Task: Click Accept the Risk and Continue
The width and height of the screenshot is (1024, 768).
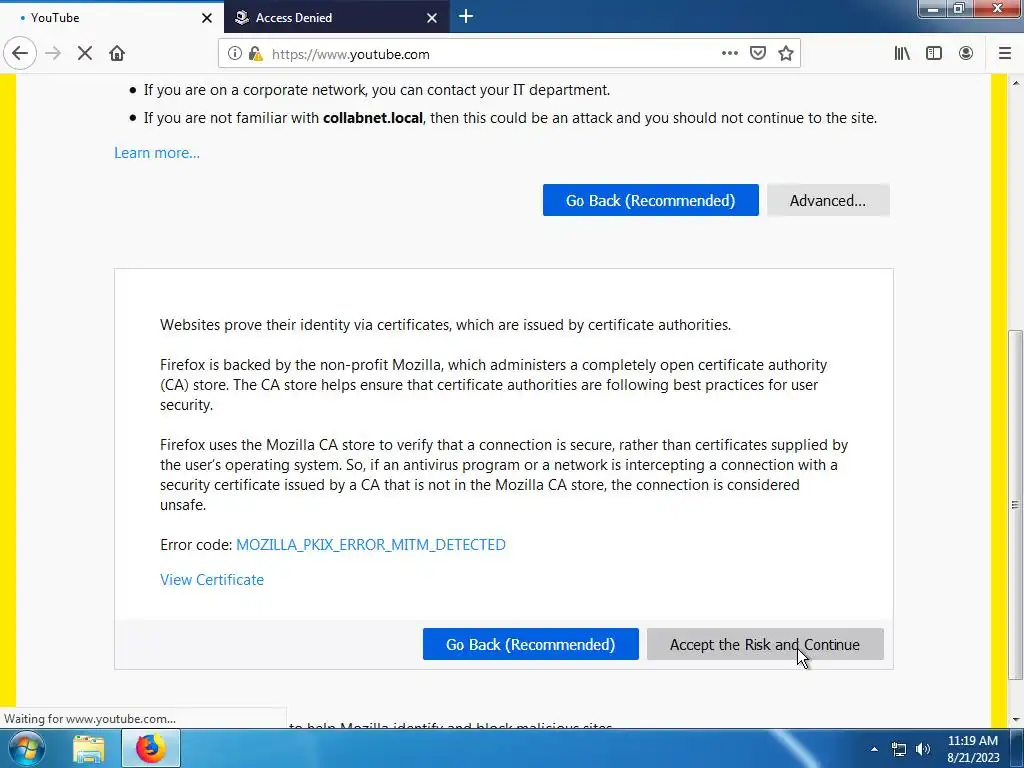Action: pos(765,645)
